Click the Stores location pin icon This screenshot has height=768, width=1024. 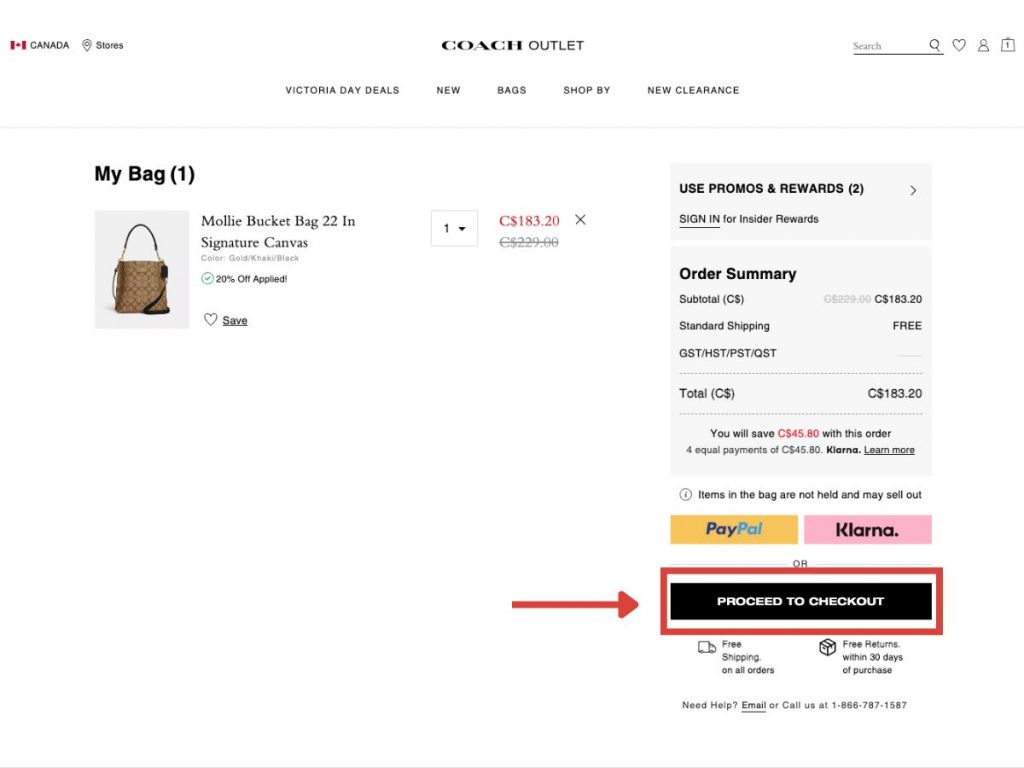pos(87,45)
